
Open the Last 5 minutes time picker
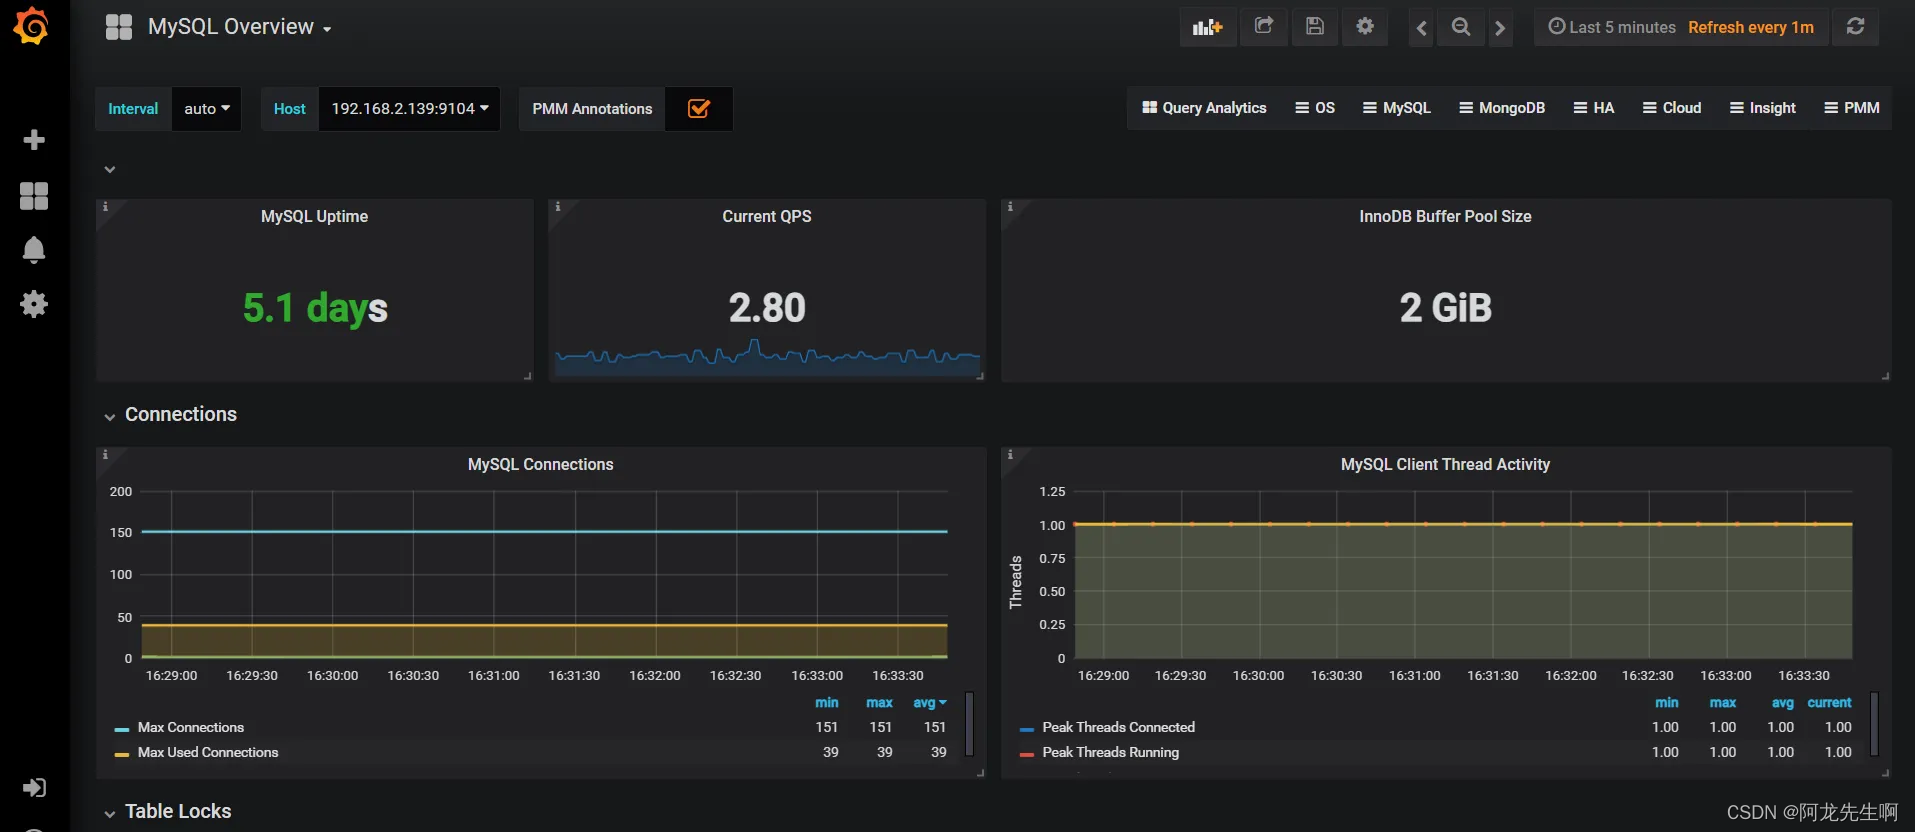[x=1611, y=27]
